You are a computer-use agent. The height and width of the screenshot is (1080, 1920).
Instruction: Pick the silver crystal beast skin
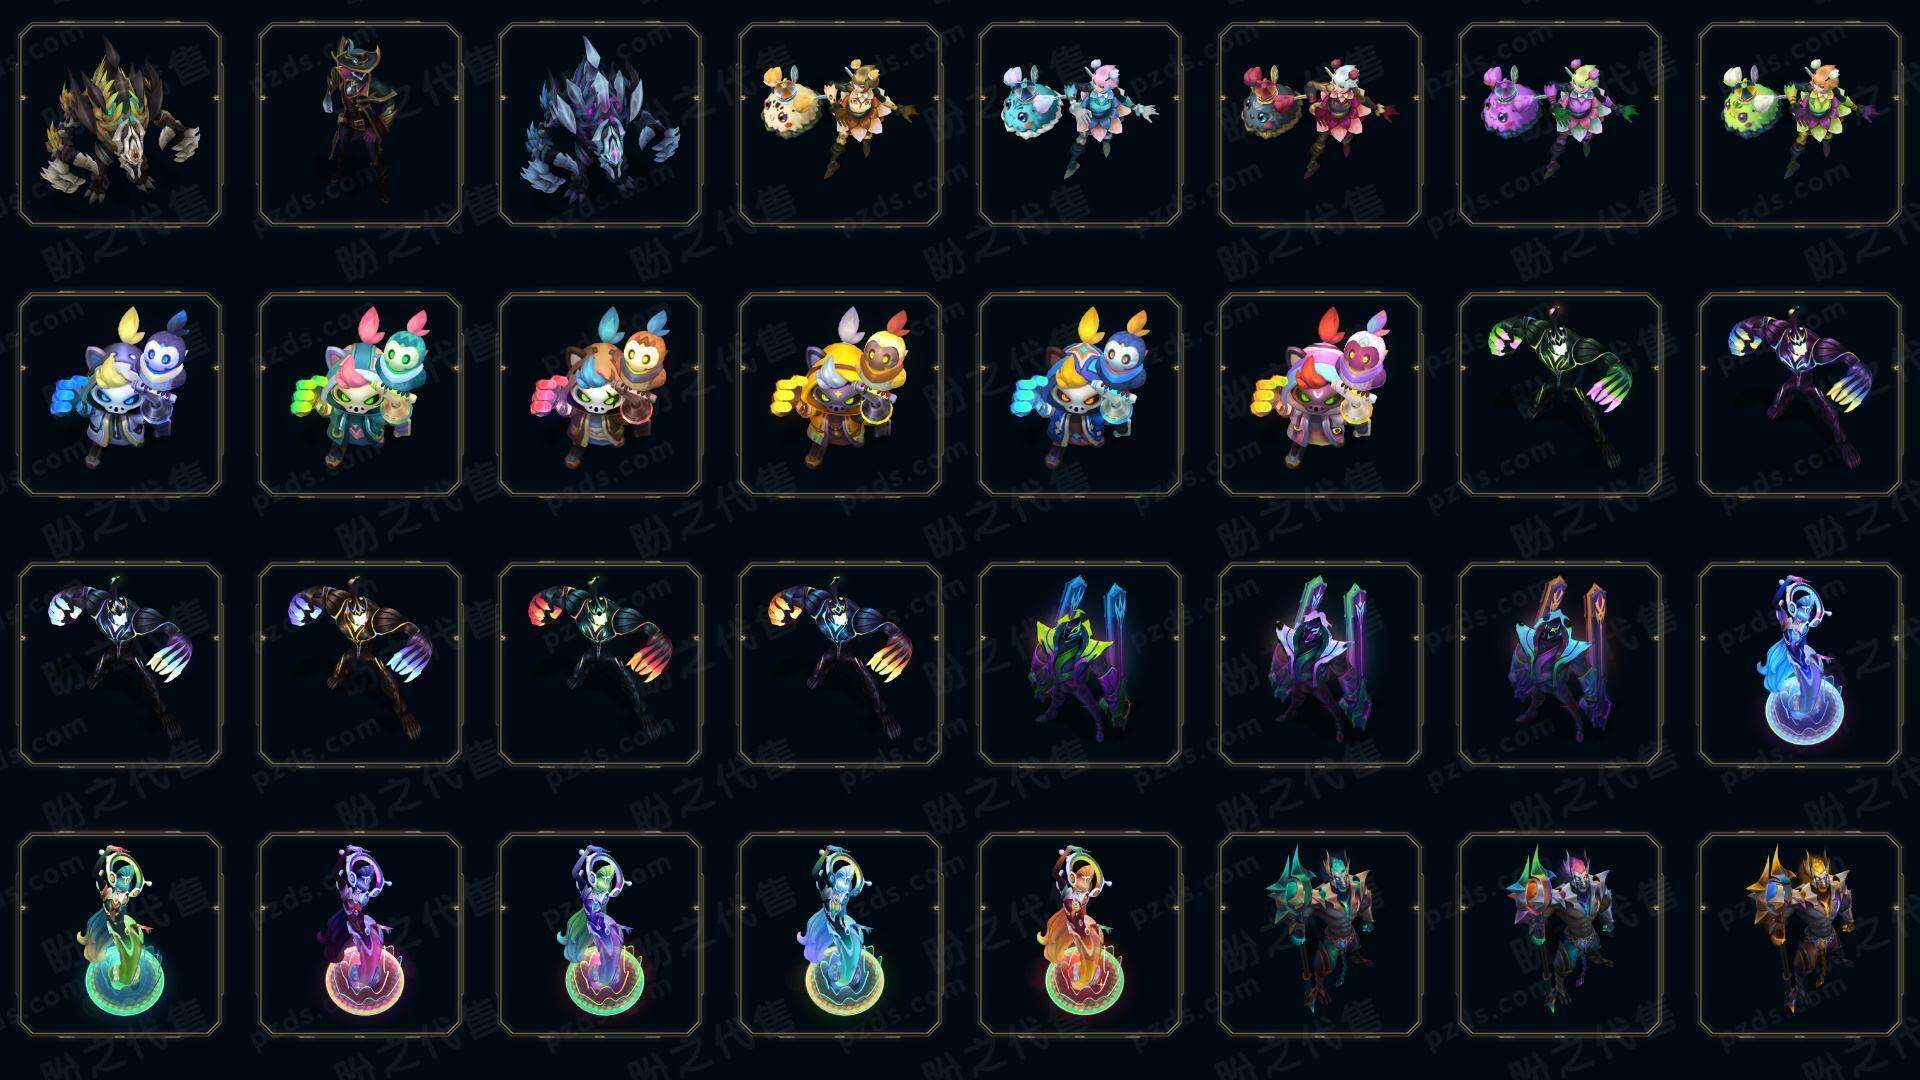pos(600,125)
